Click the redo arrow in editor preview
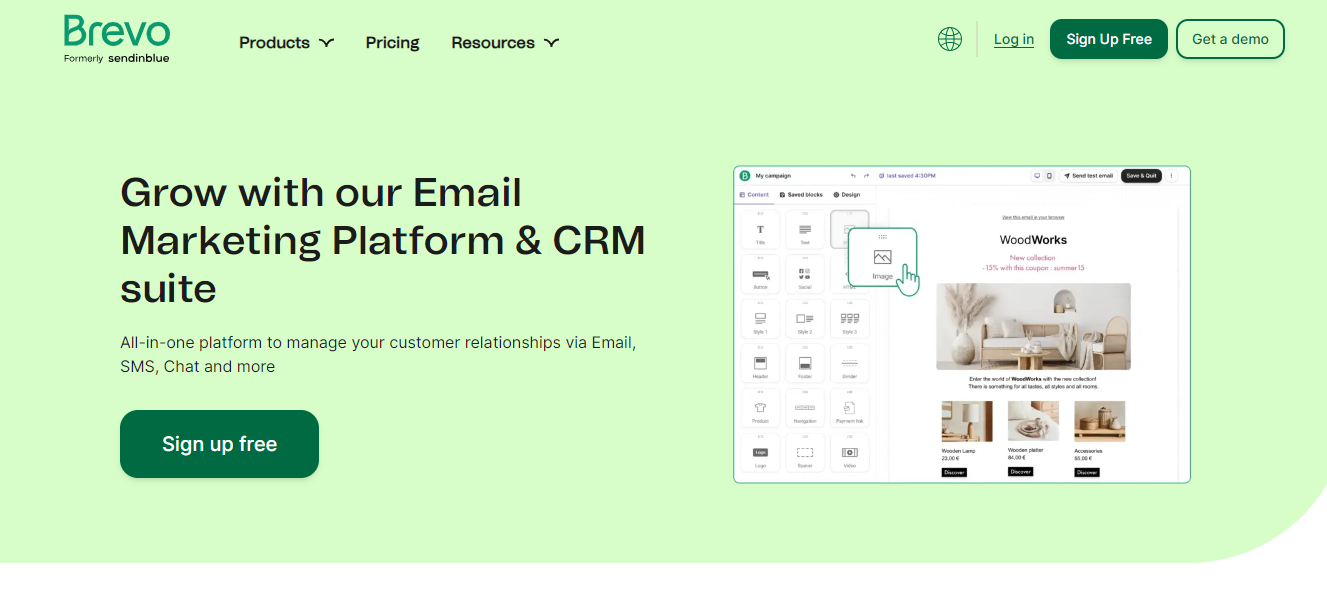The width and height of the screenshot is (1327, 589). pos(866,176)
